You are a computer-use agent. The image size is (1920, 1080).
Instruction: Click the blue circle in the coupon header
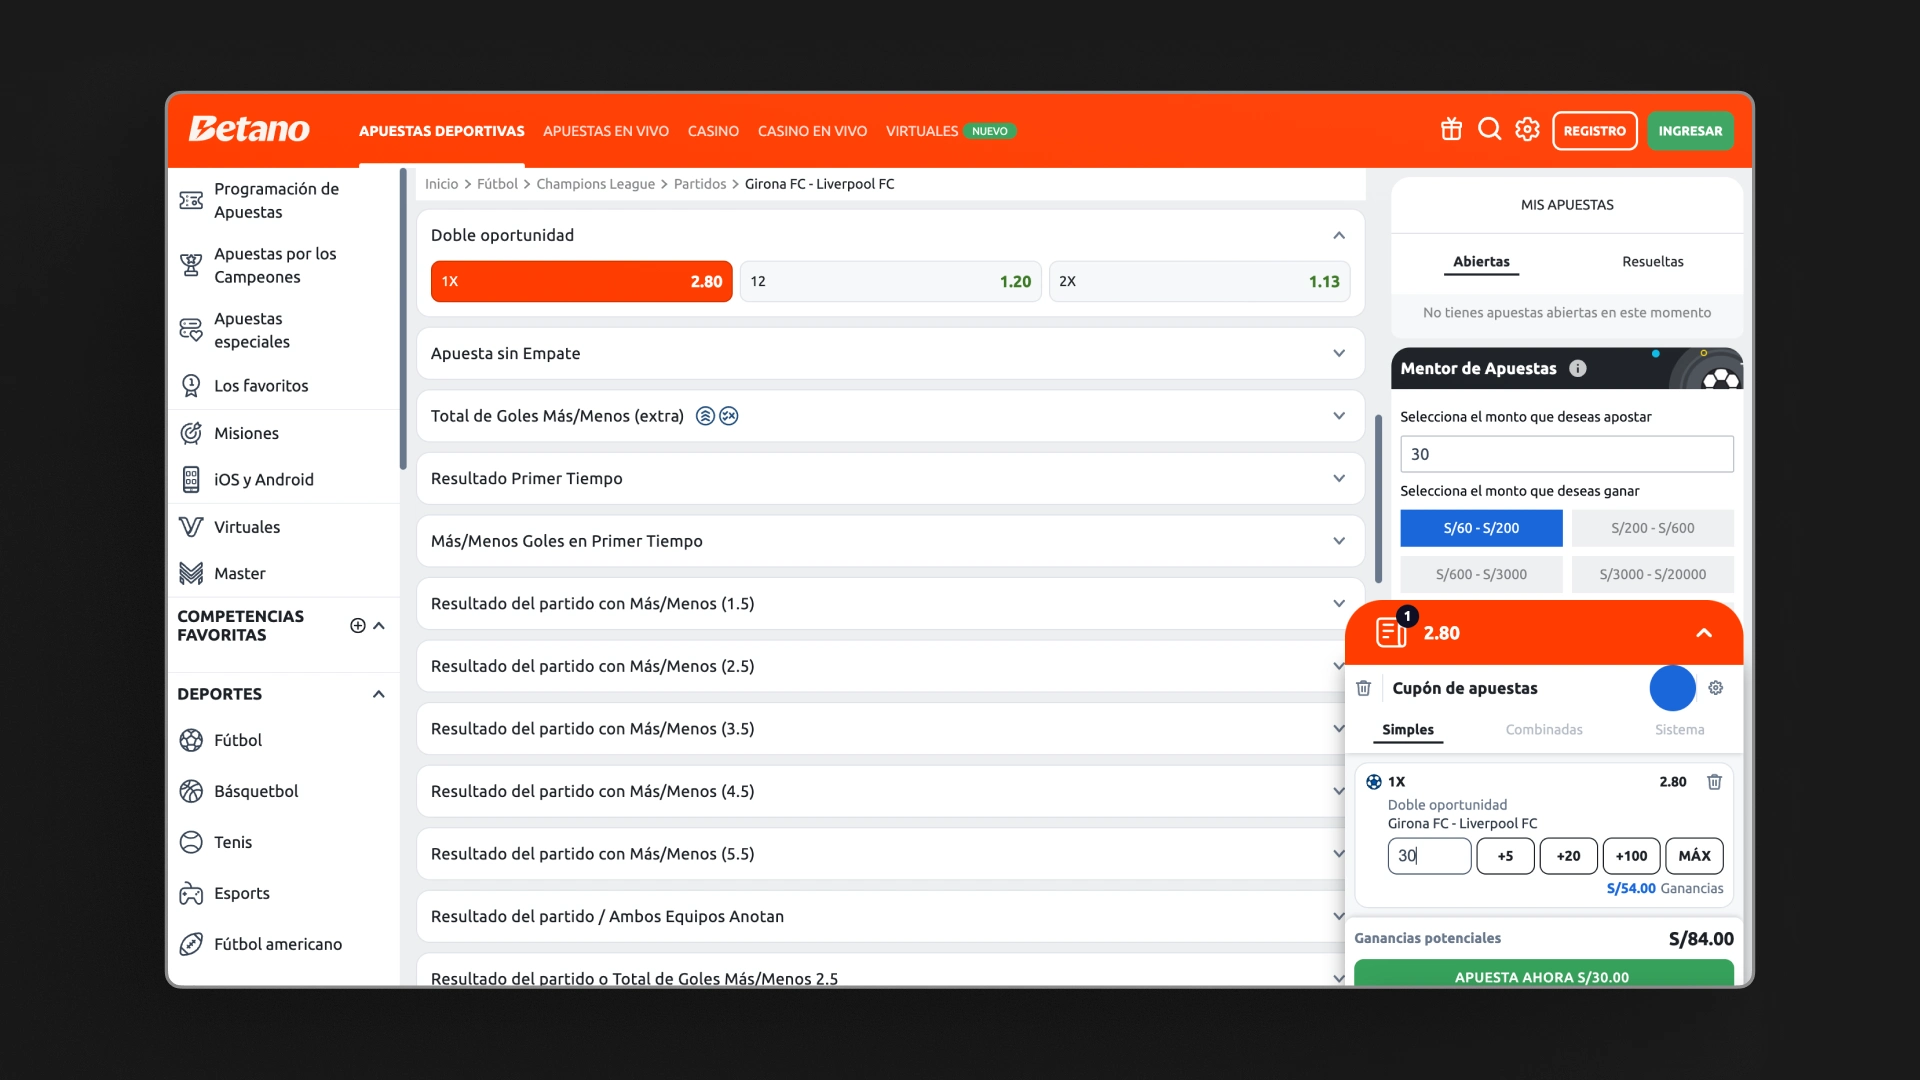(x=1672, y=688)
